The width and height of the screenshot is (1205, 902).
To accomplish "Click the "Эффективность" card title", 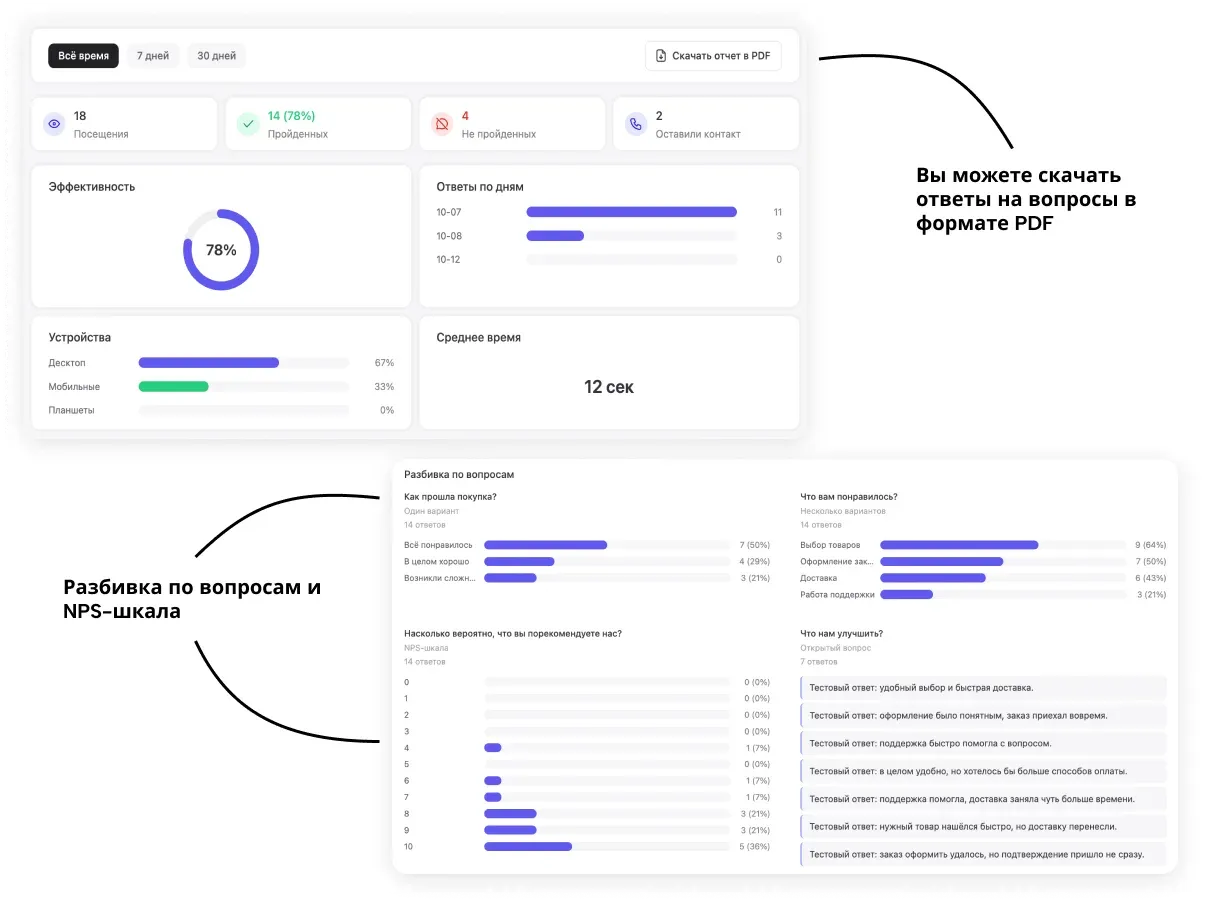I will (92, 187).
